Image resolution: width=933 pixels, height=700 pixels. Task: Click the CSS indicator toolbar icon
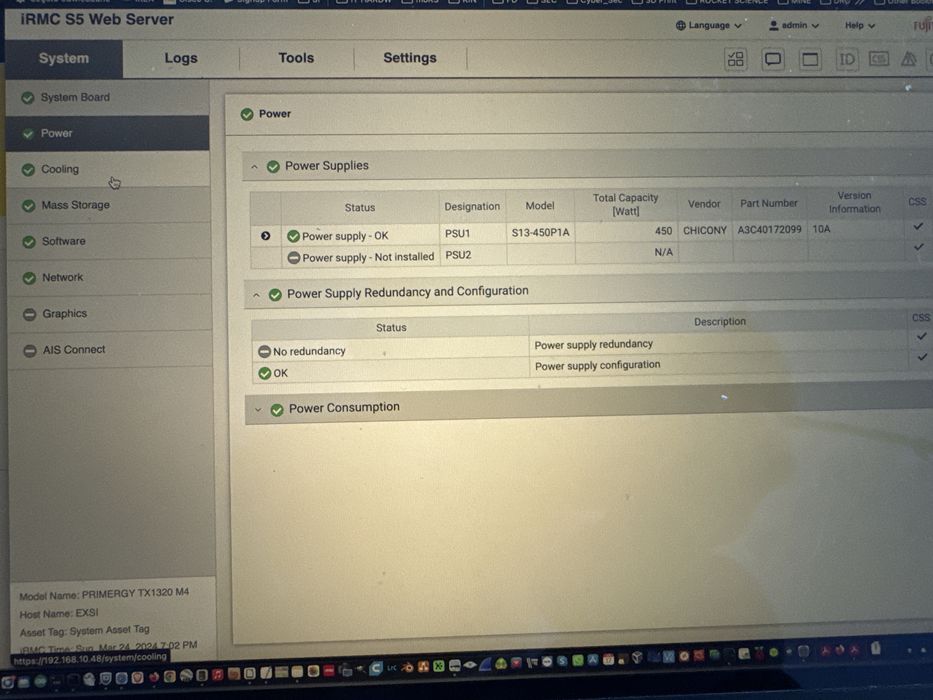pos(879,59)
